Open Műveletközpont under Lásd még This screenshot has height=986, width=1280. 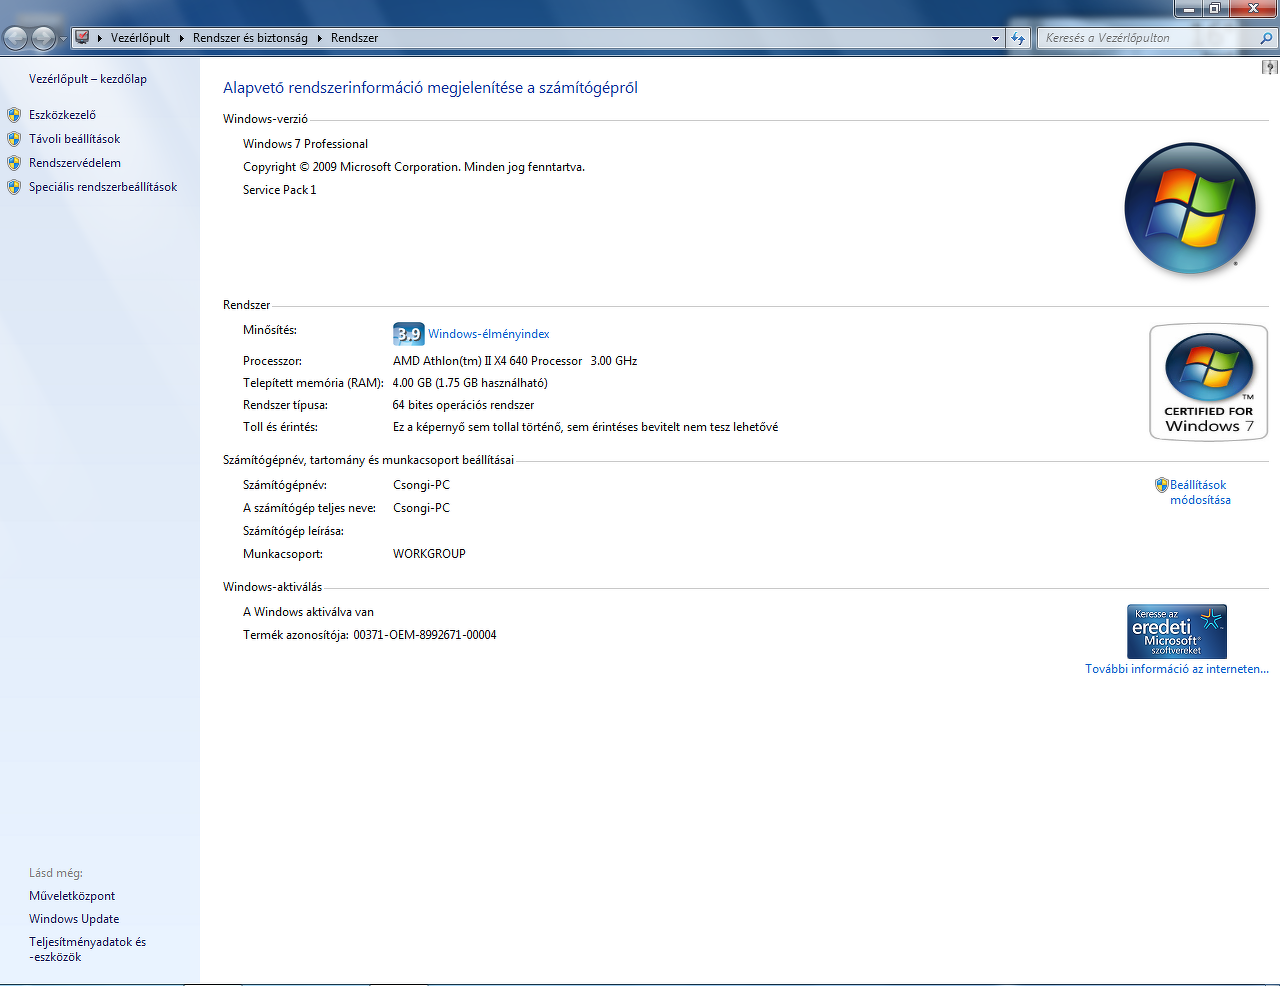72,896
